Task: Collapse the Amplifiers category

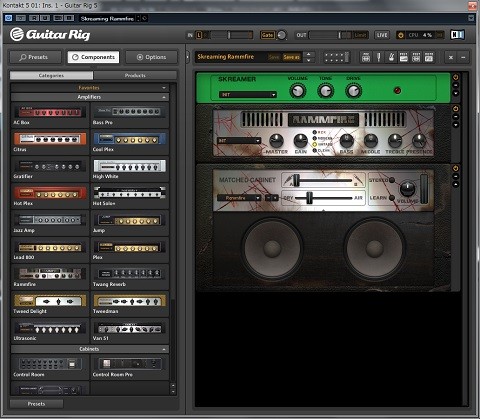Action: point(90,97)
